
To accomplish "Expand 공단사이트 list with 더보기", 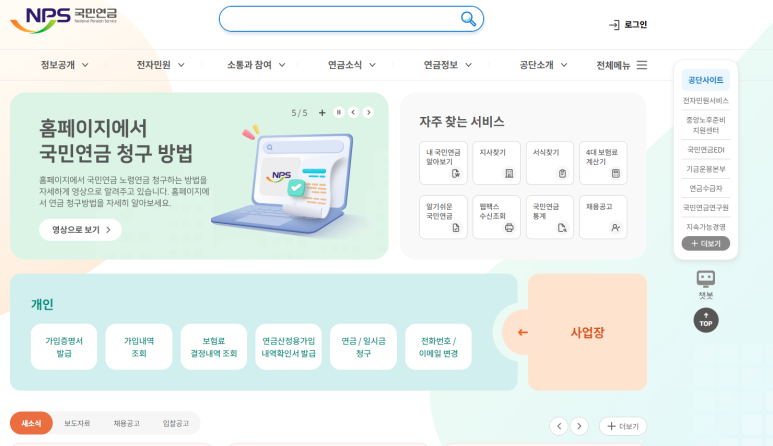I will pyautogui.click(x=705, y=243).
